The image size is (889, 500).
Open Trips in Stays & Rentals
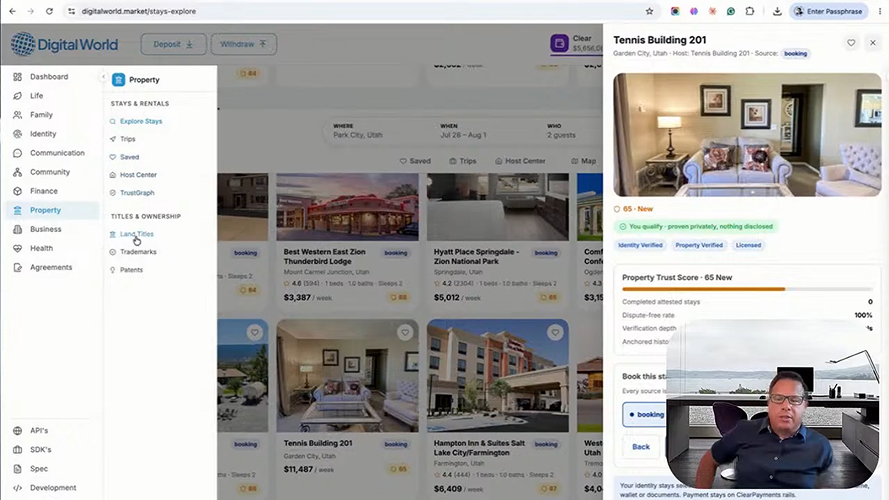click(128, 139)
